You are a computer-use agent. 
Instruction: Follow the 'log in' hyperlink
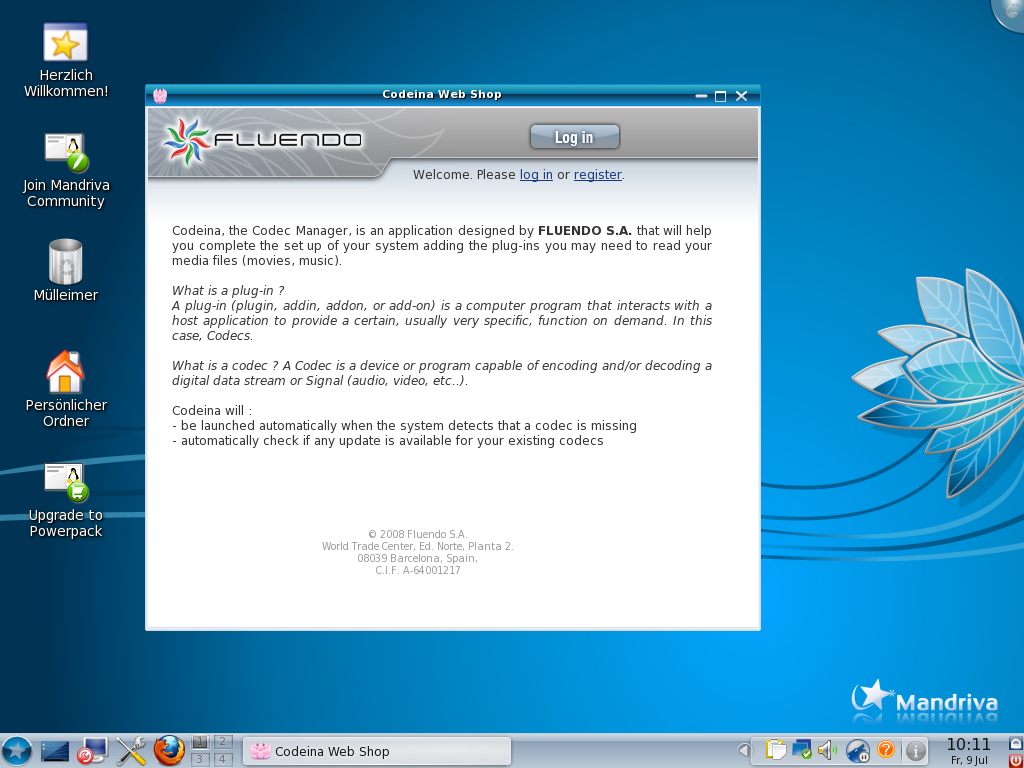click(536, 175)
